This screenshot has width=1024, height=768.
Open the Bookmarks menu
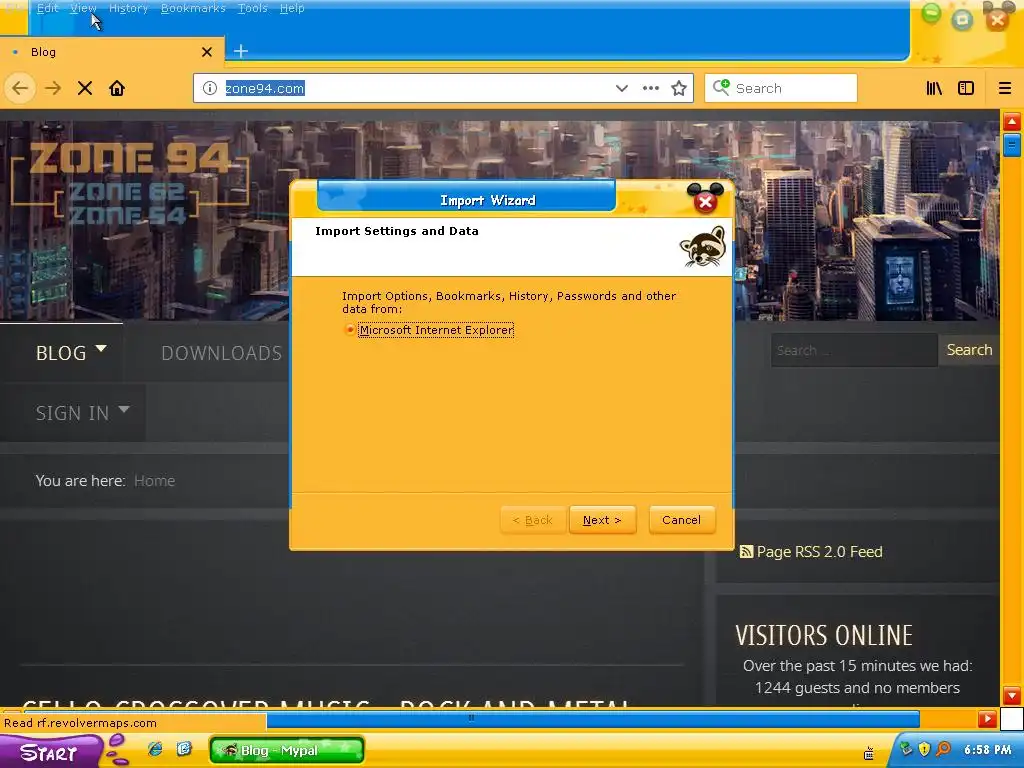193,8
